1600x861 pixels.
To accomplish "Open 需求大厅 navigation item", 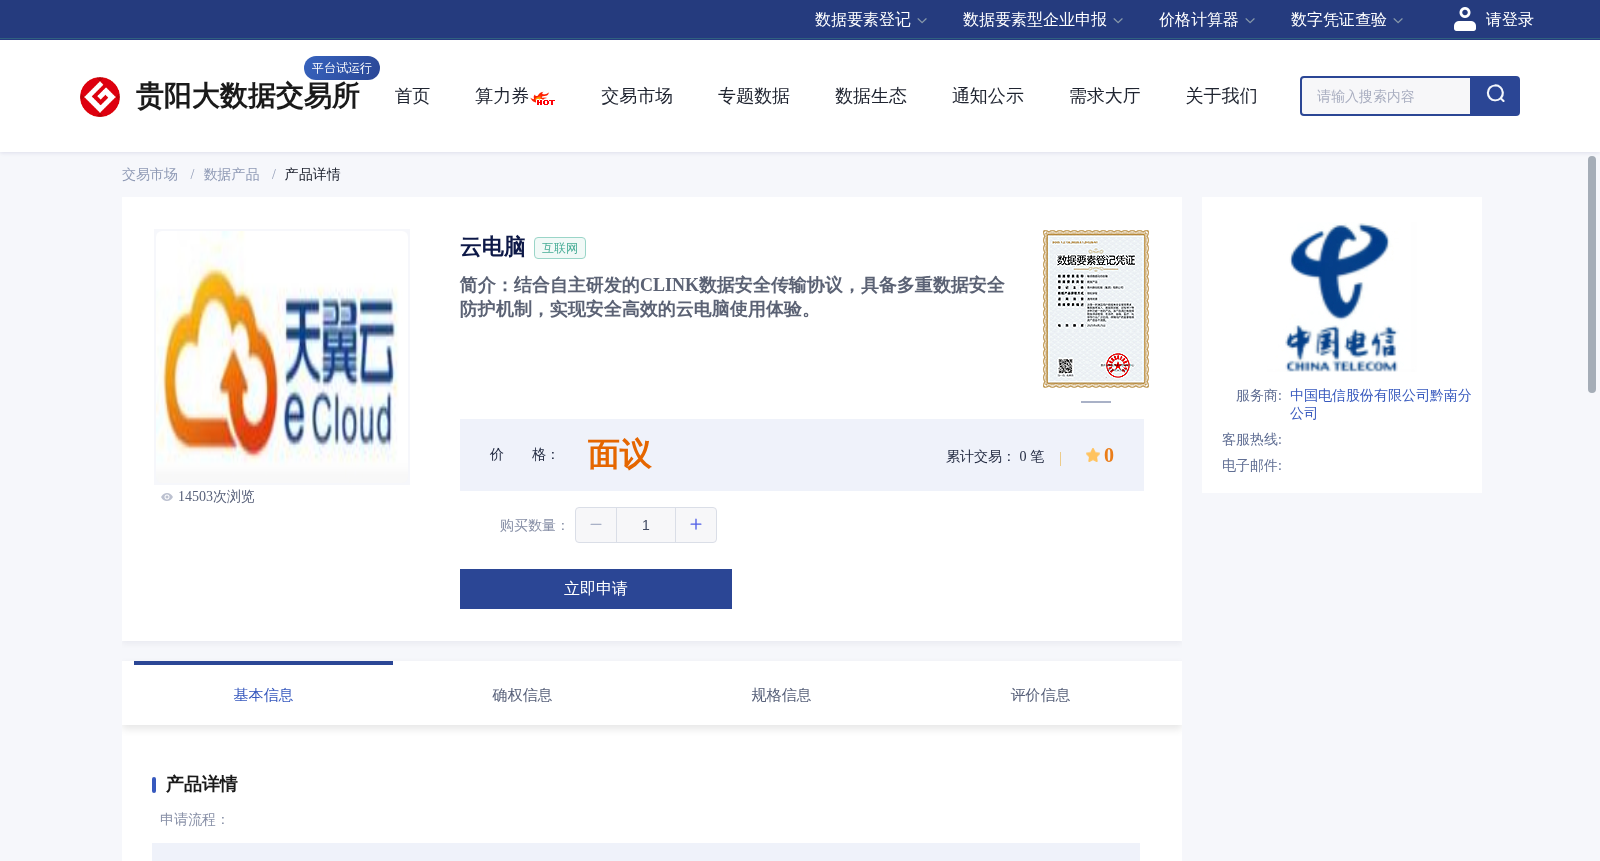I will tap(1105, 96).
